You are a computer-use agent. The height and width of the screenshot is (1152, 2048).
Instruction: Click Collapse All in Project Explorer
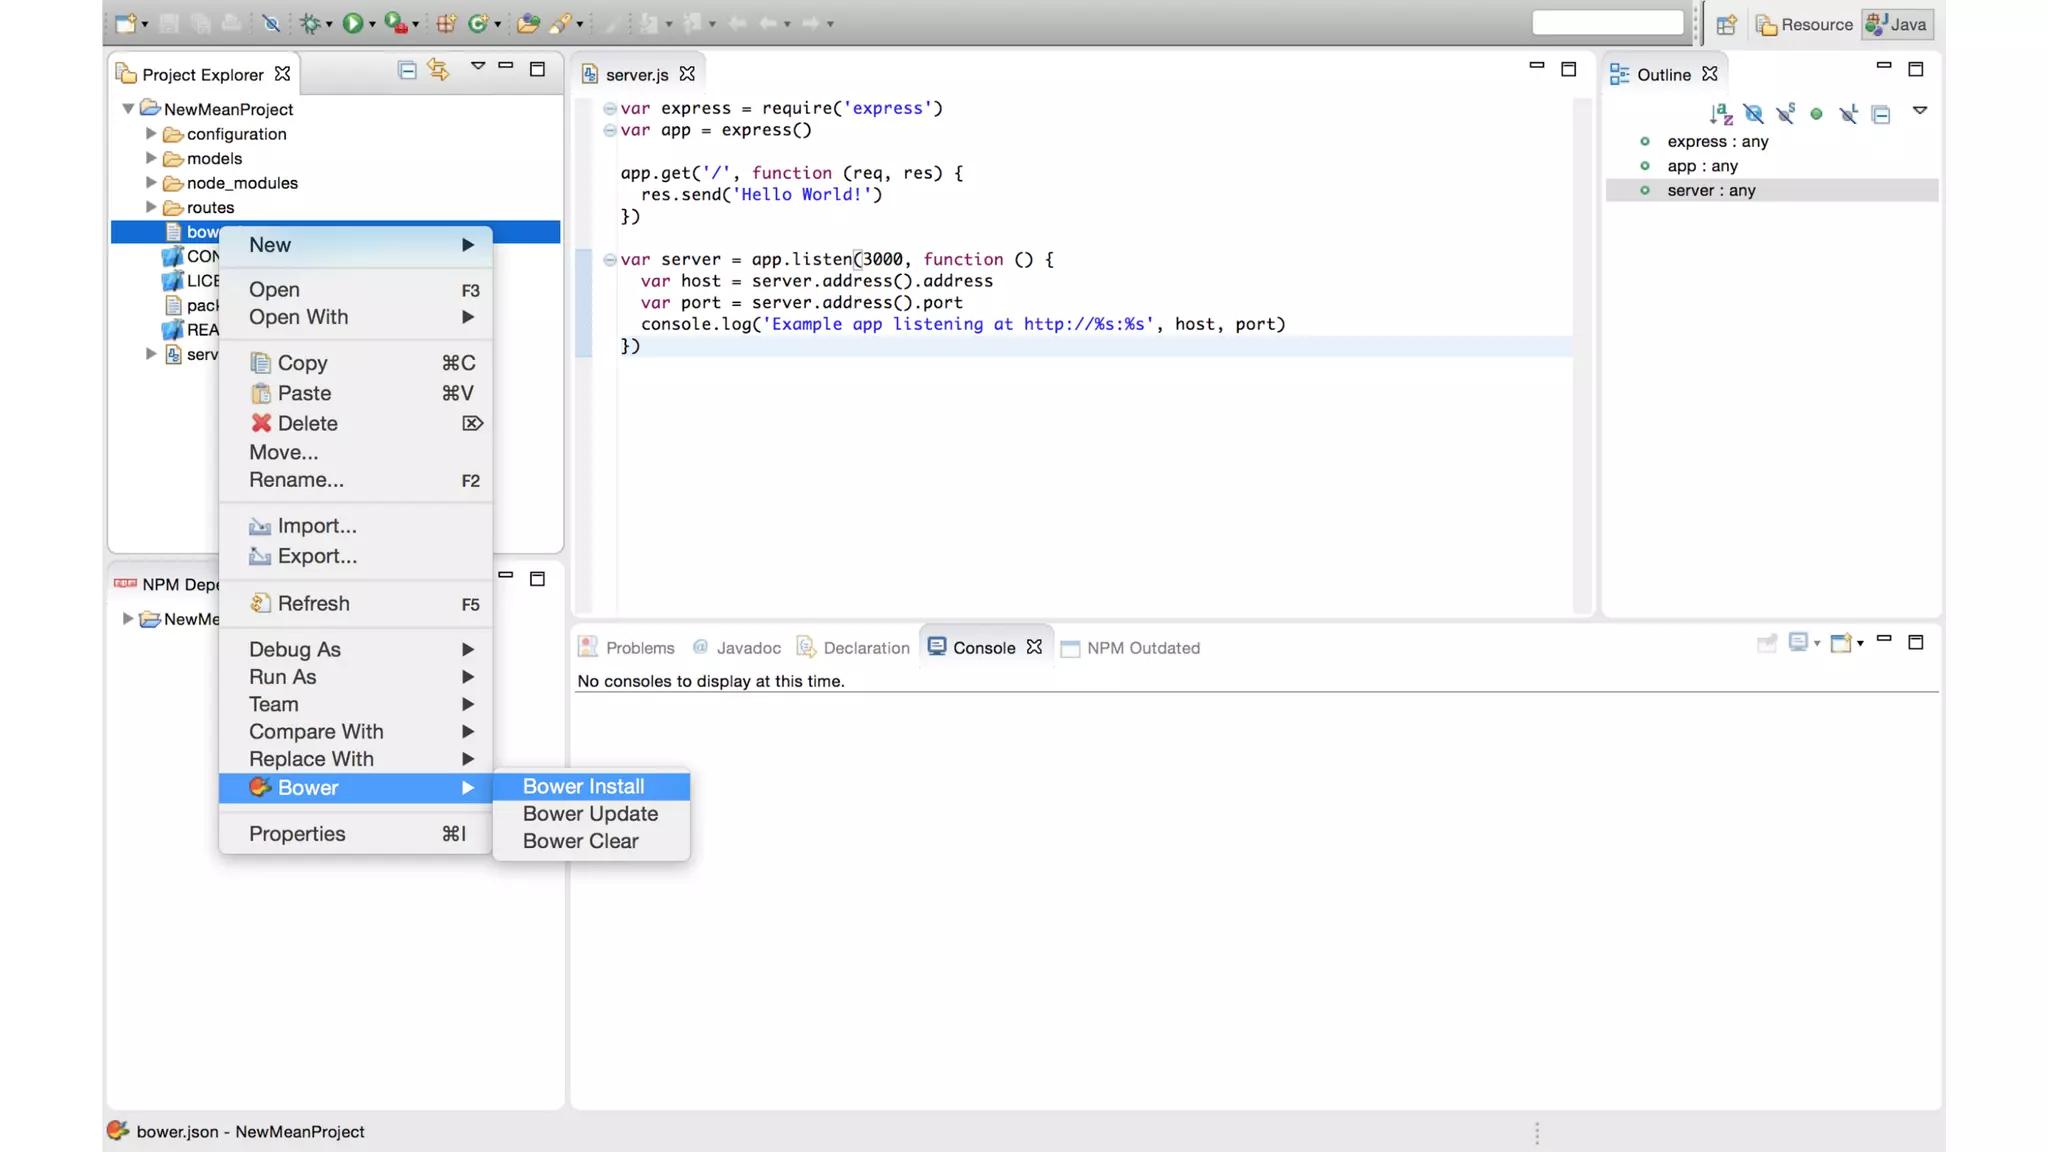(406, 70)
